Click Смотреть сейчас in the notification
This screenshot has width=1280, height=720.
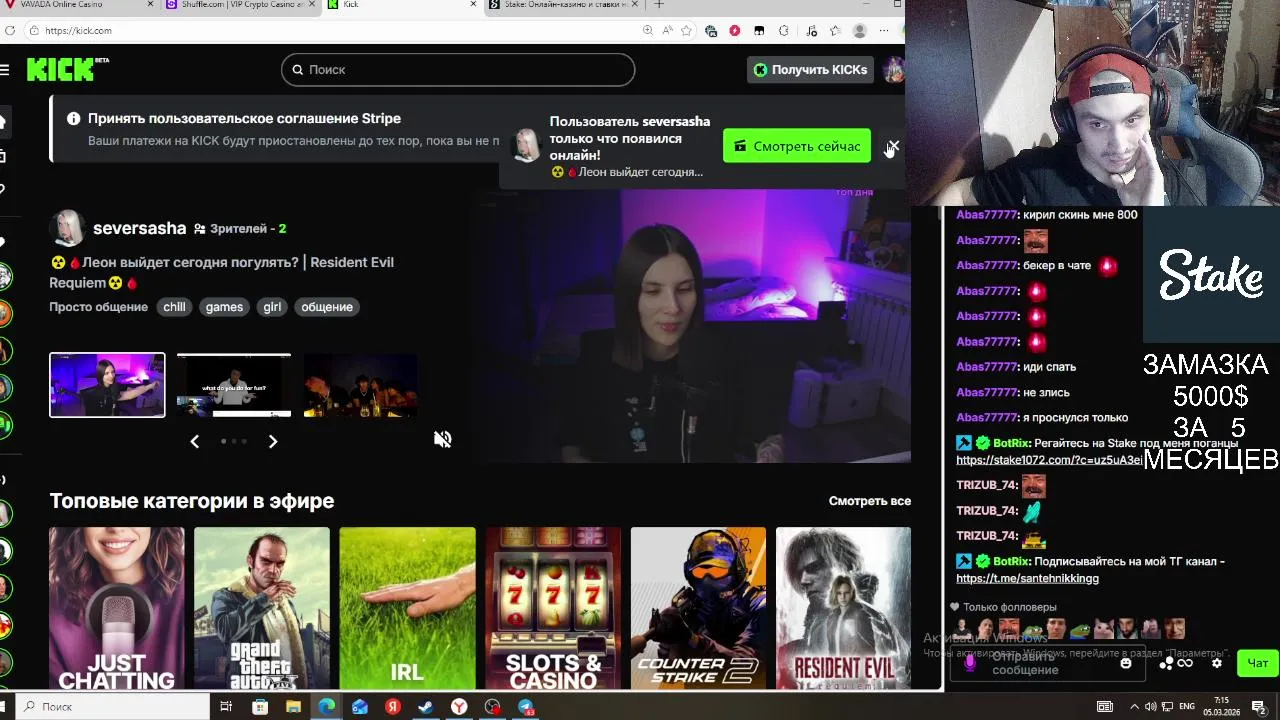click(797, 146)
